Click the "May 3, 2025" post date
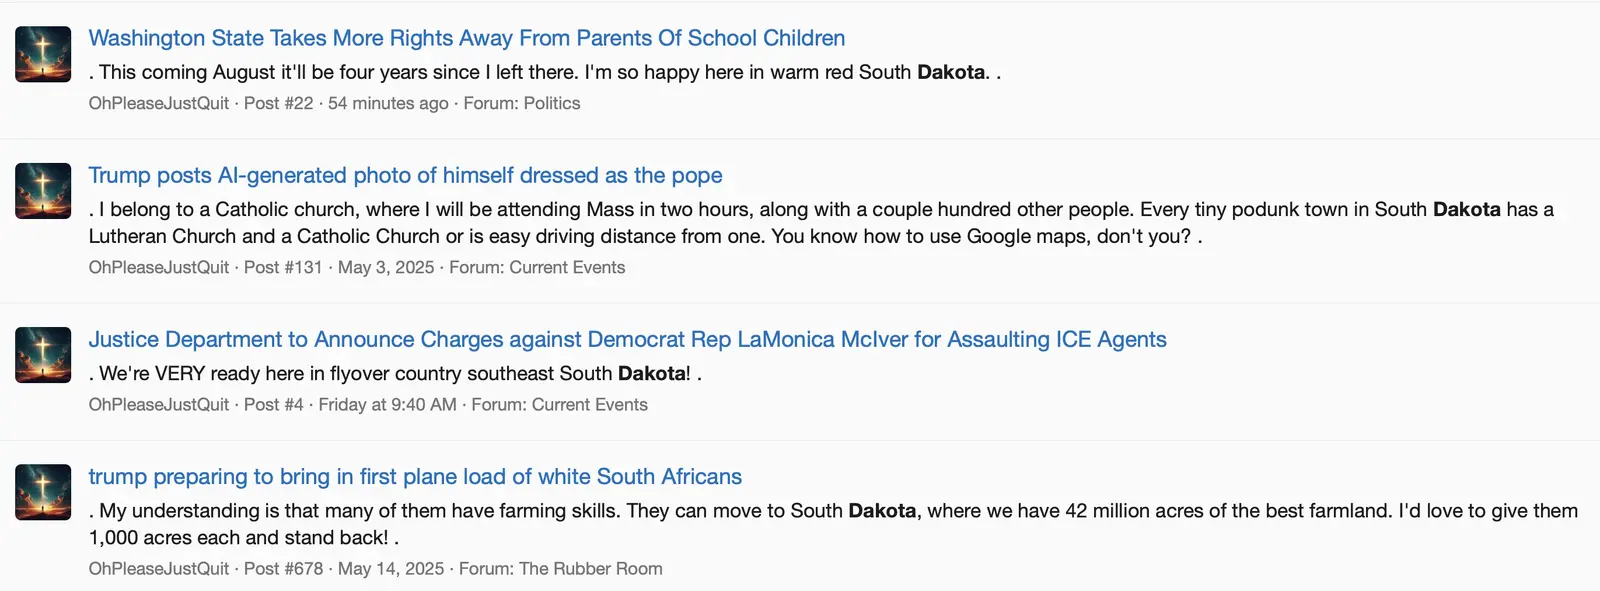This screenshot has height=591, width=1600. pyautogui.click(x=386, y=267)
